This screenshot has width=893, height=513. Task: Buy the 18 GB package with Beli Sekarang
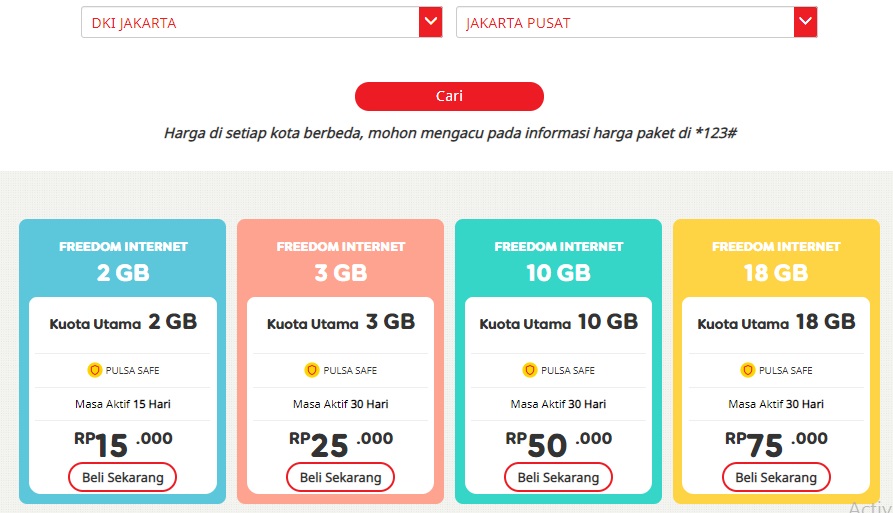pos(776,477)
